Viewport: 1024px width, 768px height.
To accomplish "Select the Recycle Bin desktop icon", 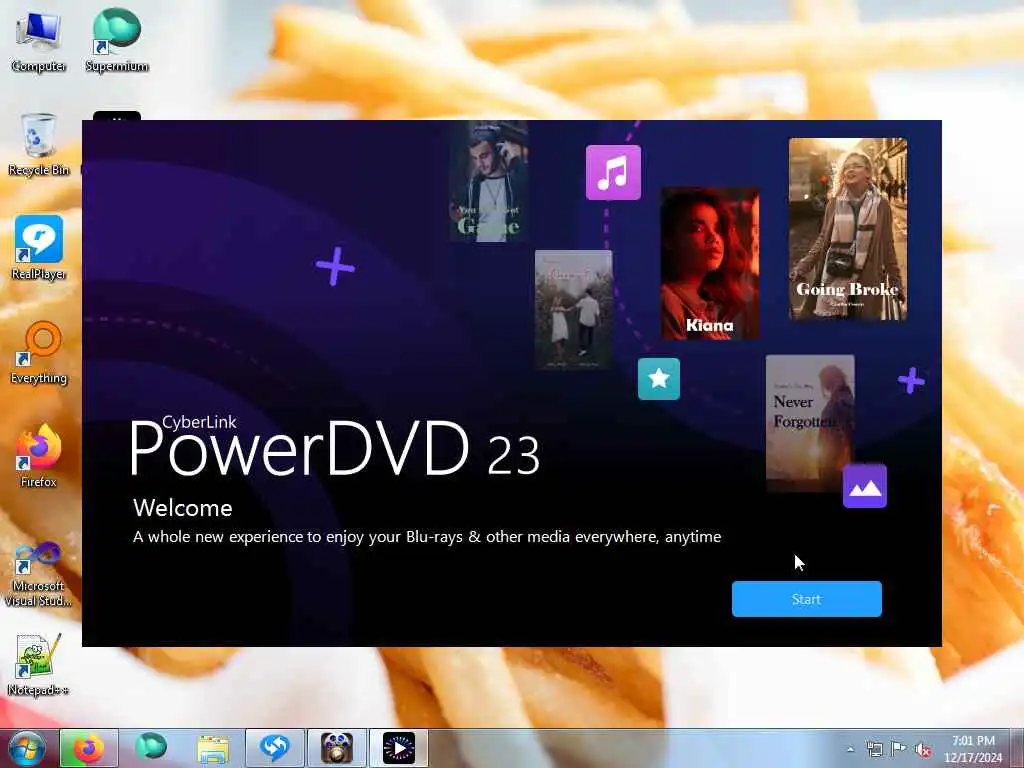I will (x=39, y=145).
